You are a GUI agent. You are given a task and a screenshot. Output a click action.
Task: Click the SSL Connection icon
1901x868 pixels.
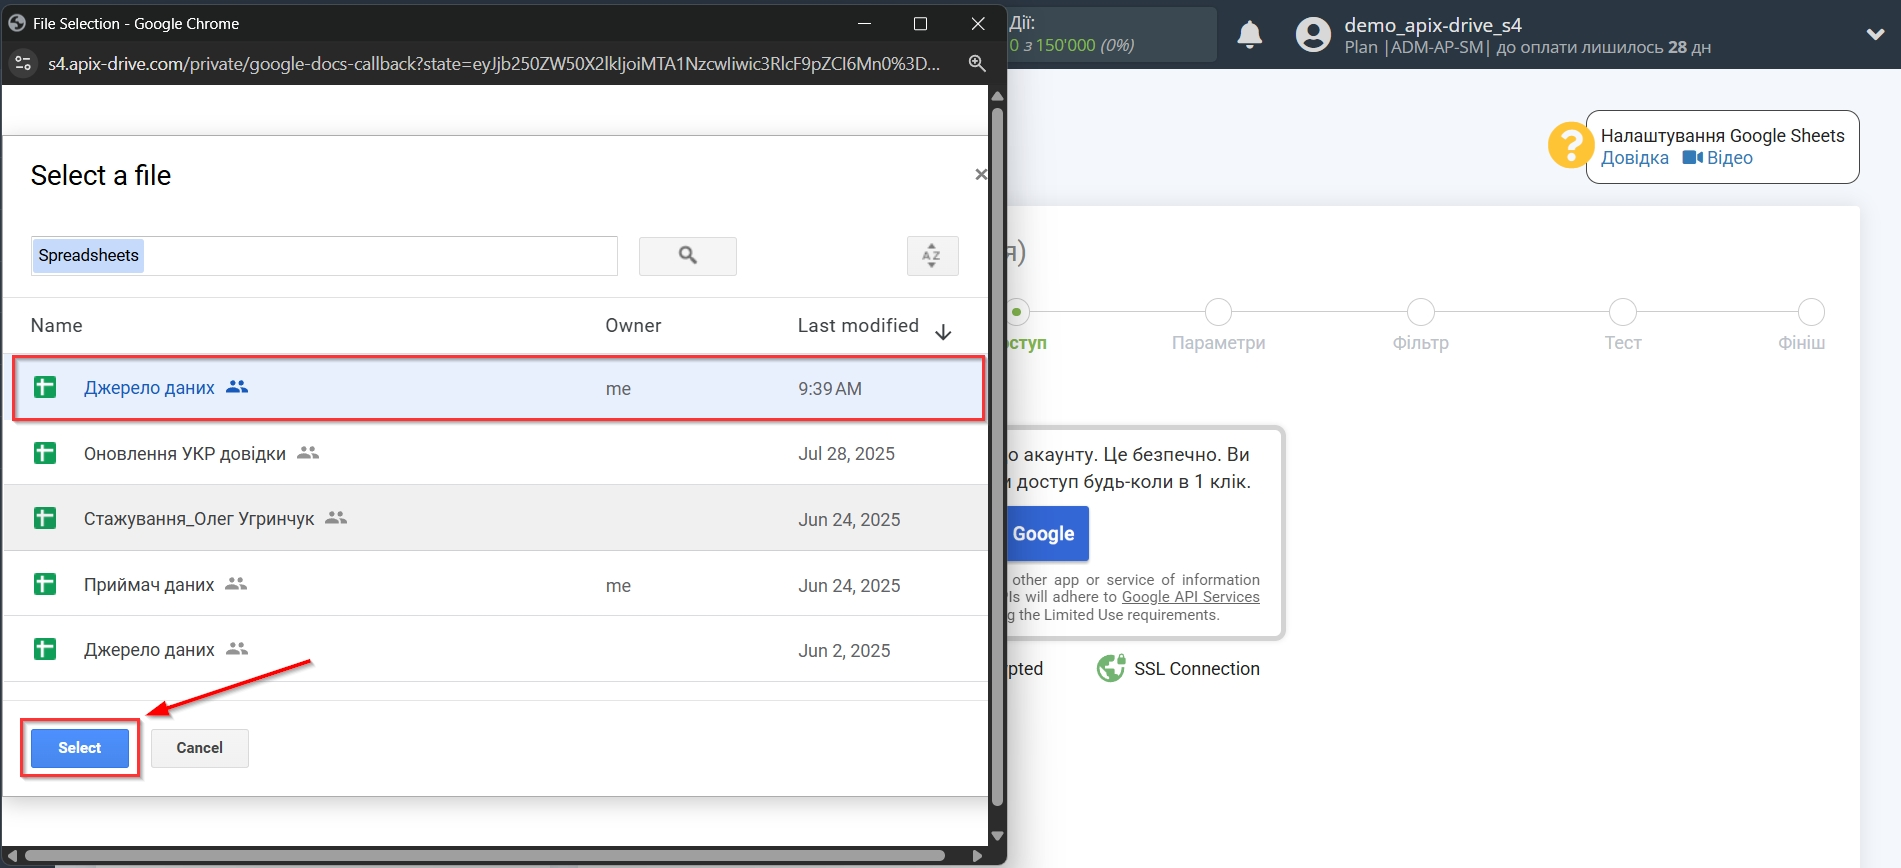[1111, 668]
